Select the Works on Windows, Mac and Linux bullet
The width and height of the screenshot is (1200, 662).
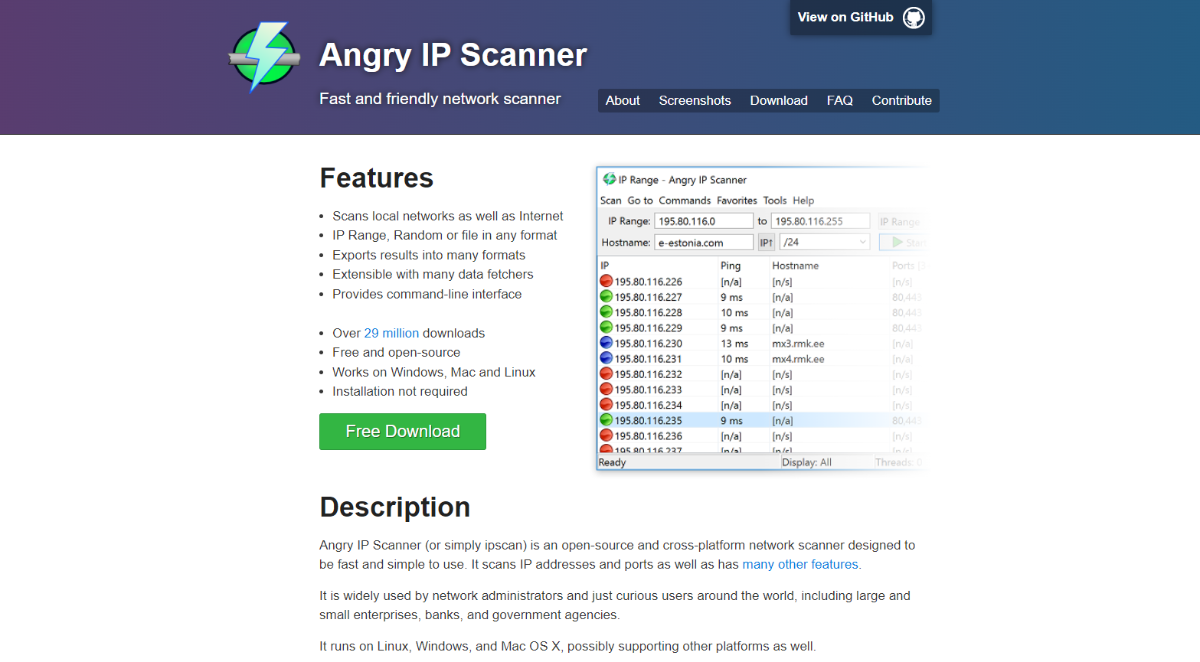point(434,372)
